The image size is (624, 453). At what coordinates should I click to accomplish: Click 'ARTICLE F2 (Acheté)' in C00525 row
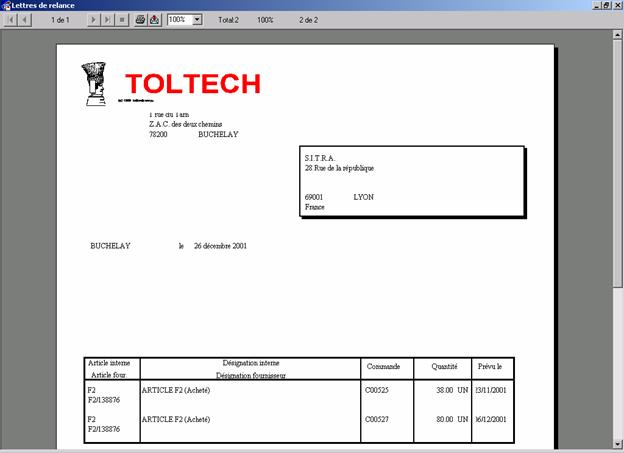(x=176, y=390)
